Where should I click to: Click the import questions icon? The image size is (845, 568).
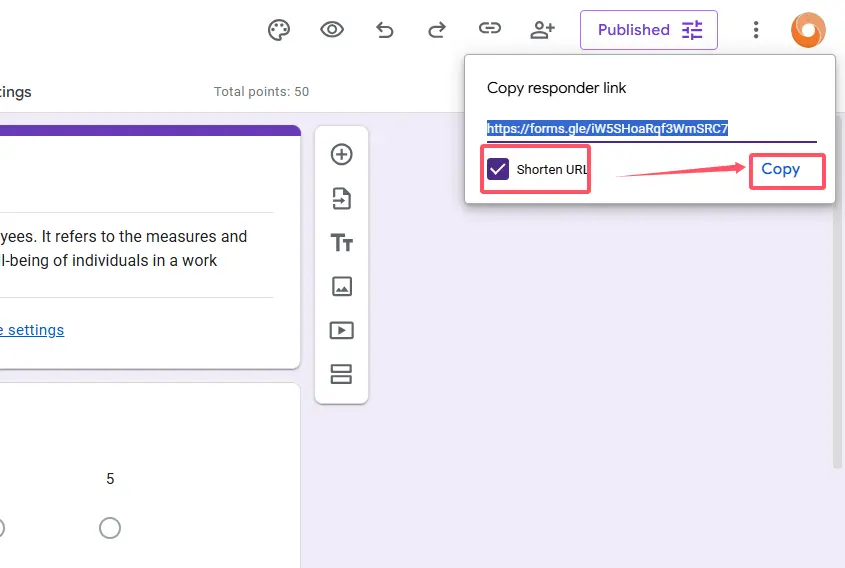tap(342, 199)
